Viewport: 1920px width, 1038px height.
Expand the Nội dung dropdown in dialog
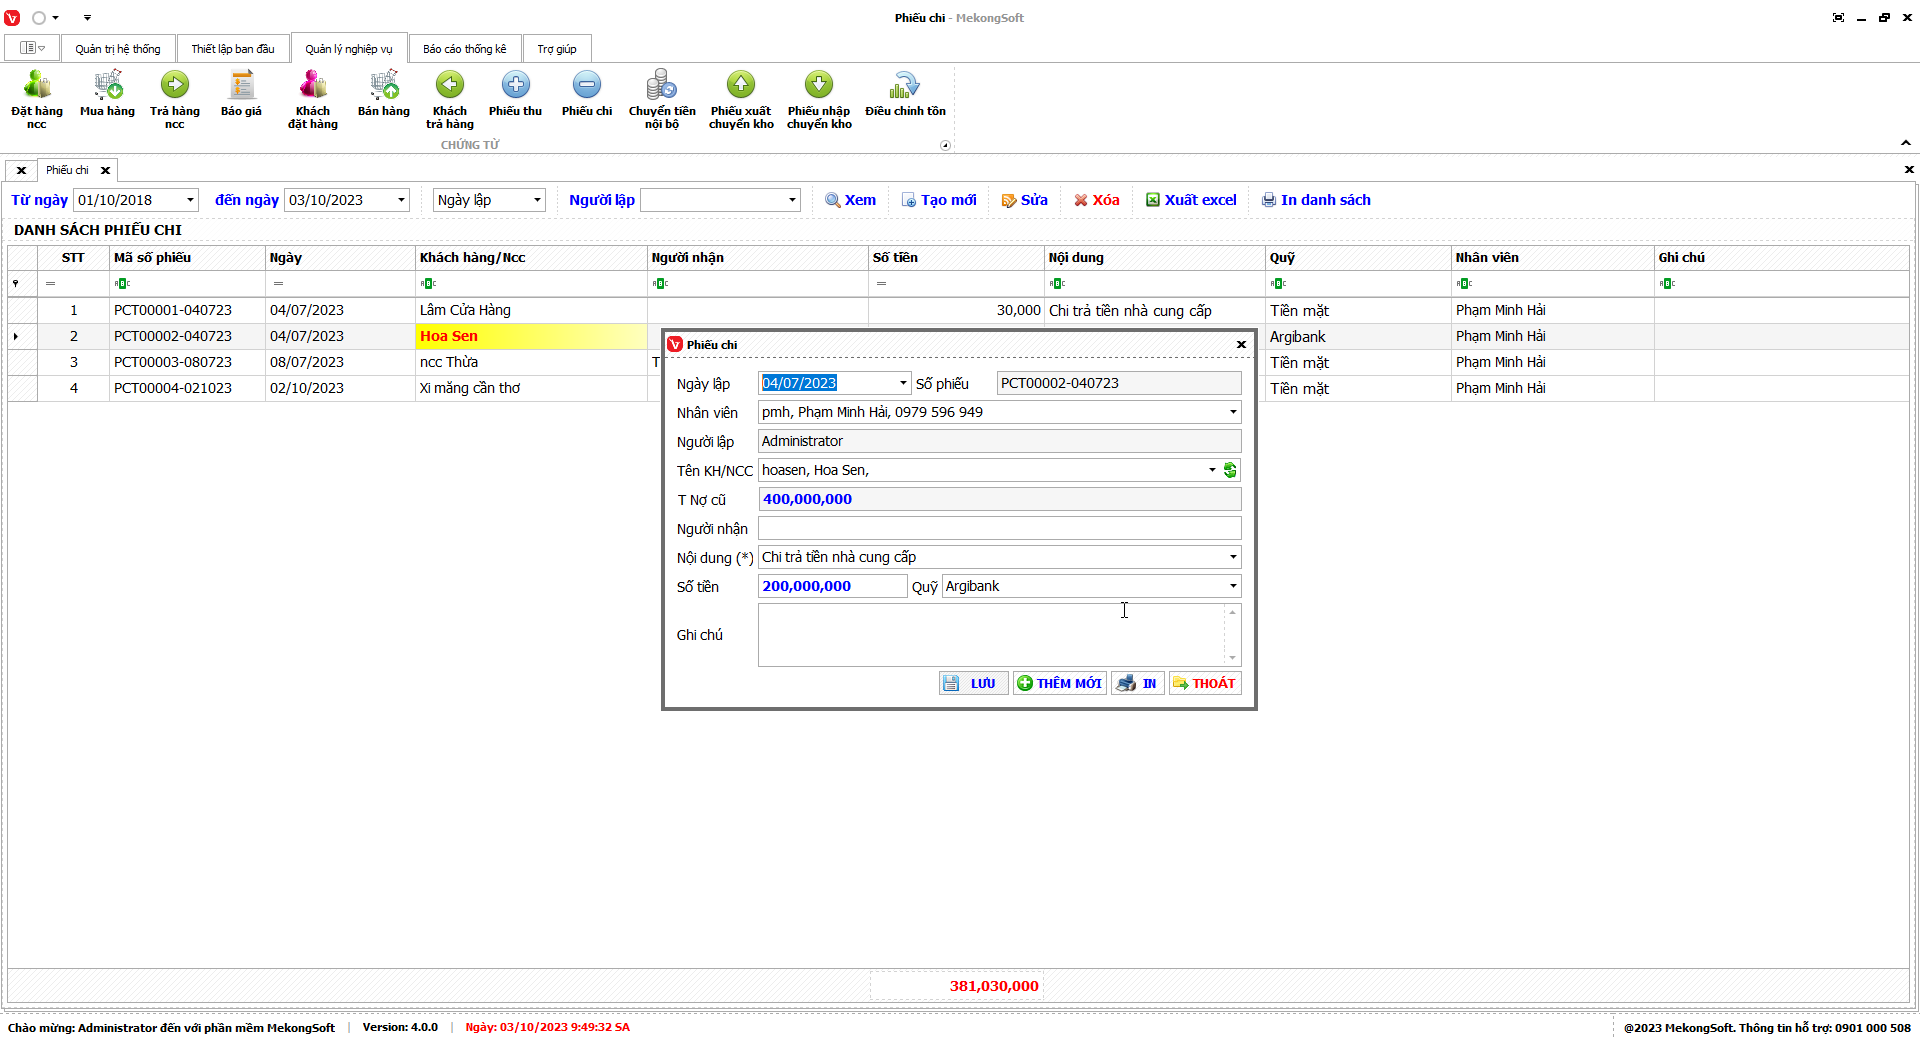1232,557
